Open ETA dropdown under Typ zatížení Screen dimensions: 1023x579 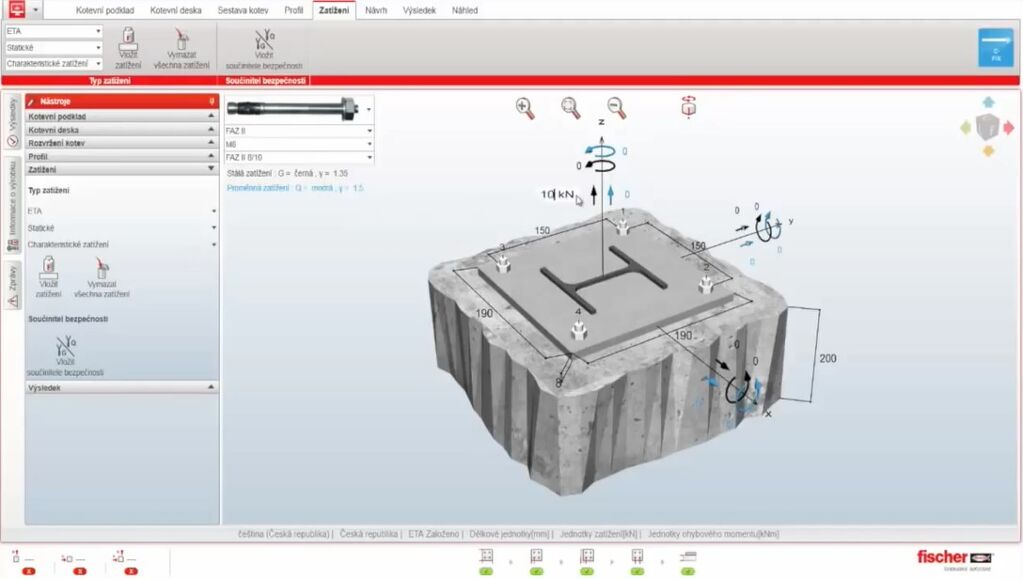(x=121, y=211)
